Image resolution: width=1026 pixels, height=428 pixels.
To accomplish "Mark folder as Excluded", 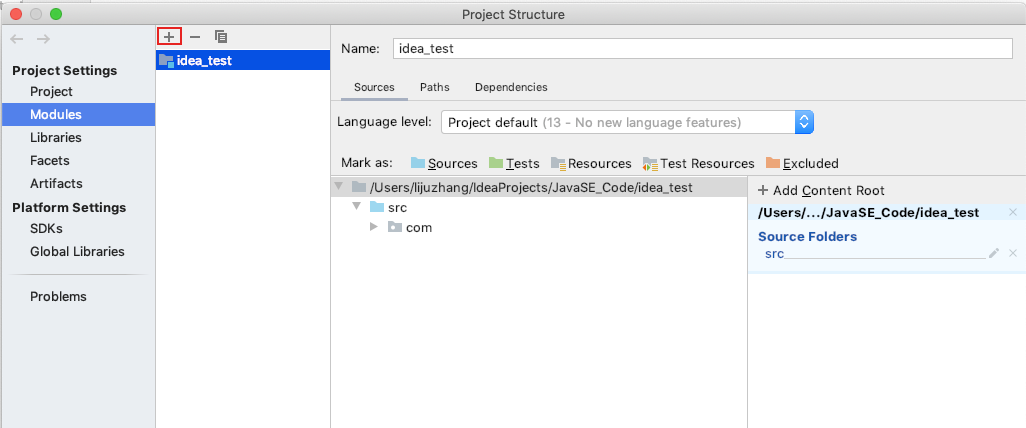I will click(x=802, y=163).
